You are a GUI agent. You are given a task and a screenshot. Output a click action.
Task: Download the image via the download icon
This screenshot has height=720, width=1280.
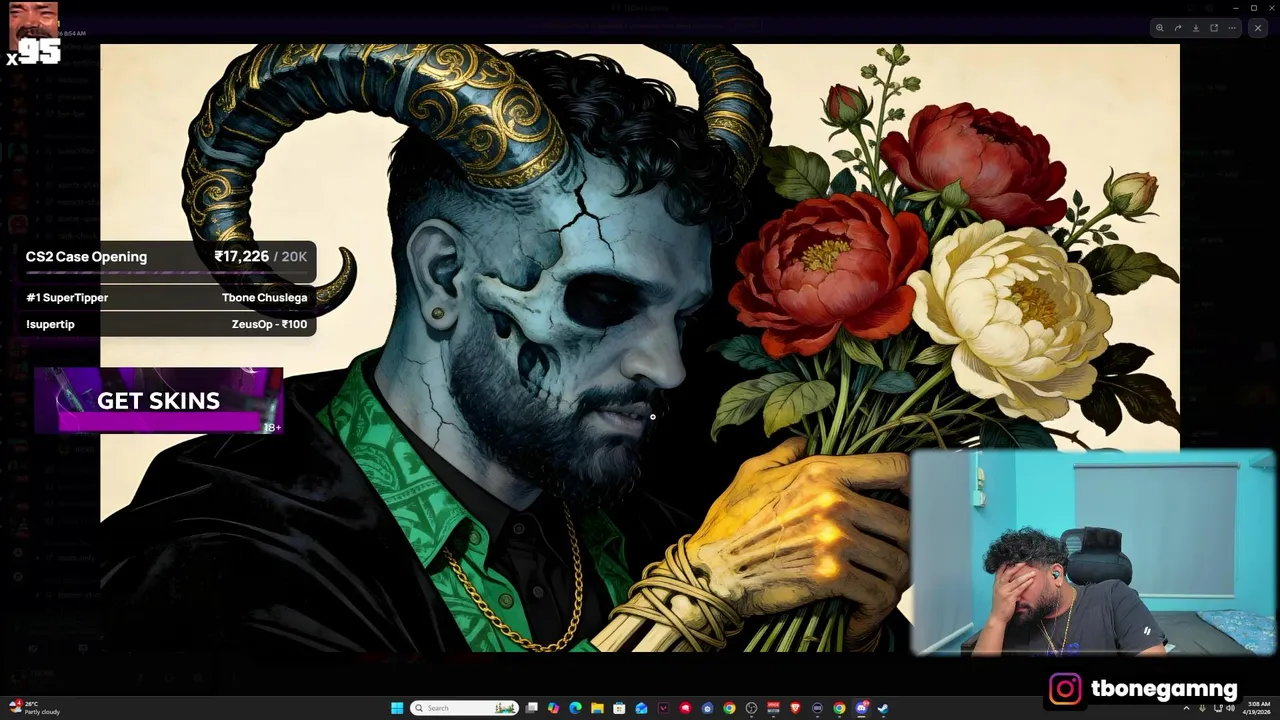(x=1196, y=28)
